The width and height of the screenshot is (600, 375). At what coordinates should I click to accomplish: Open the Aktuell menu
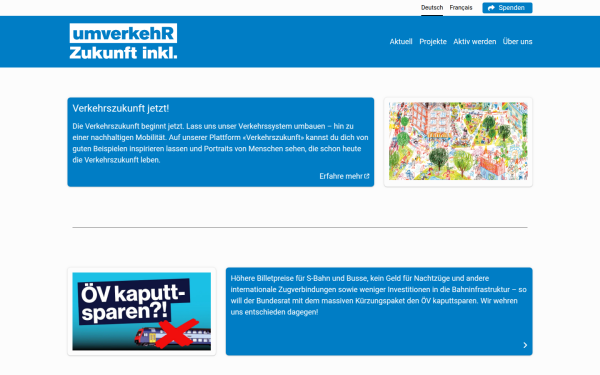coord(401,41)
